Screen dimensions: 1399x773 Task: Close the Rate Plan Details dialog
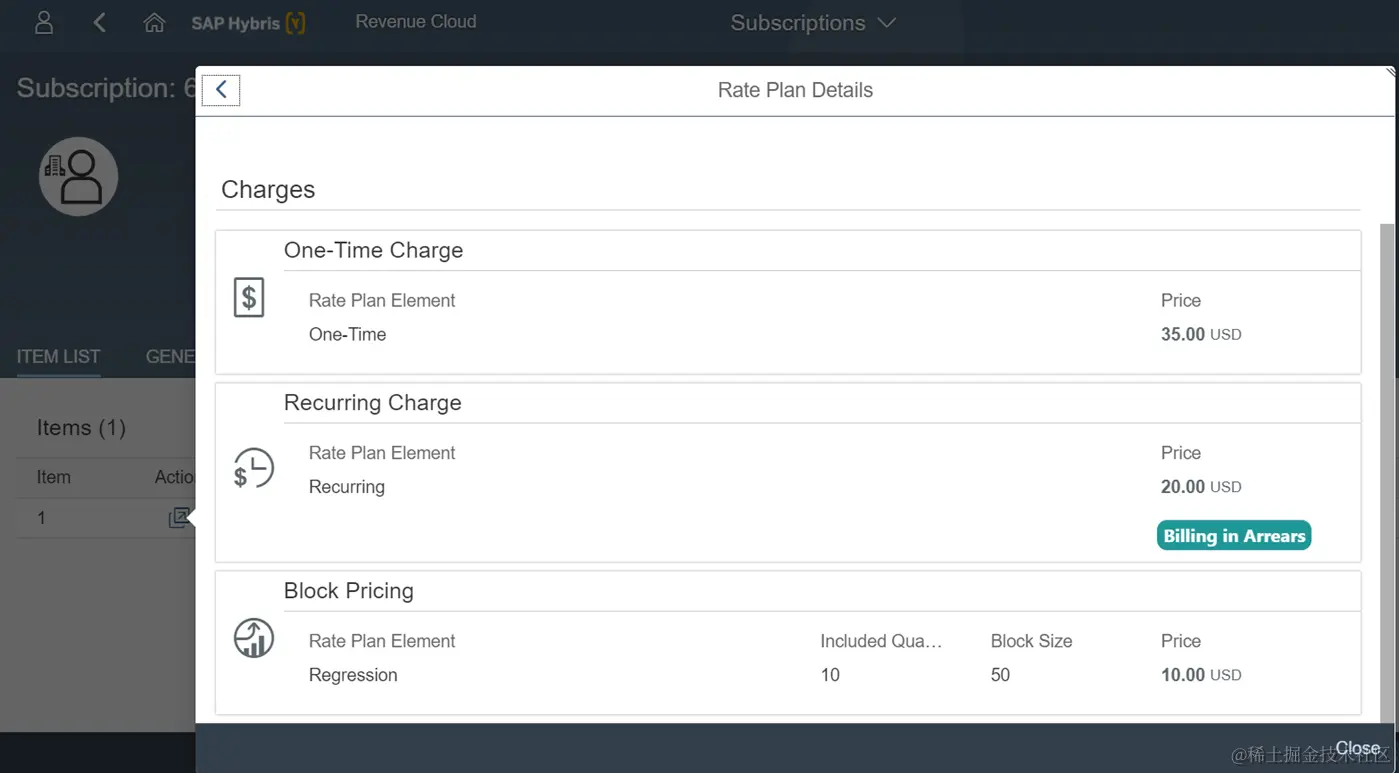pos(1357,748)
